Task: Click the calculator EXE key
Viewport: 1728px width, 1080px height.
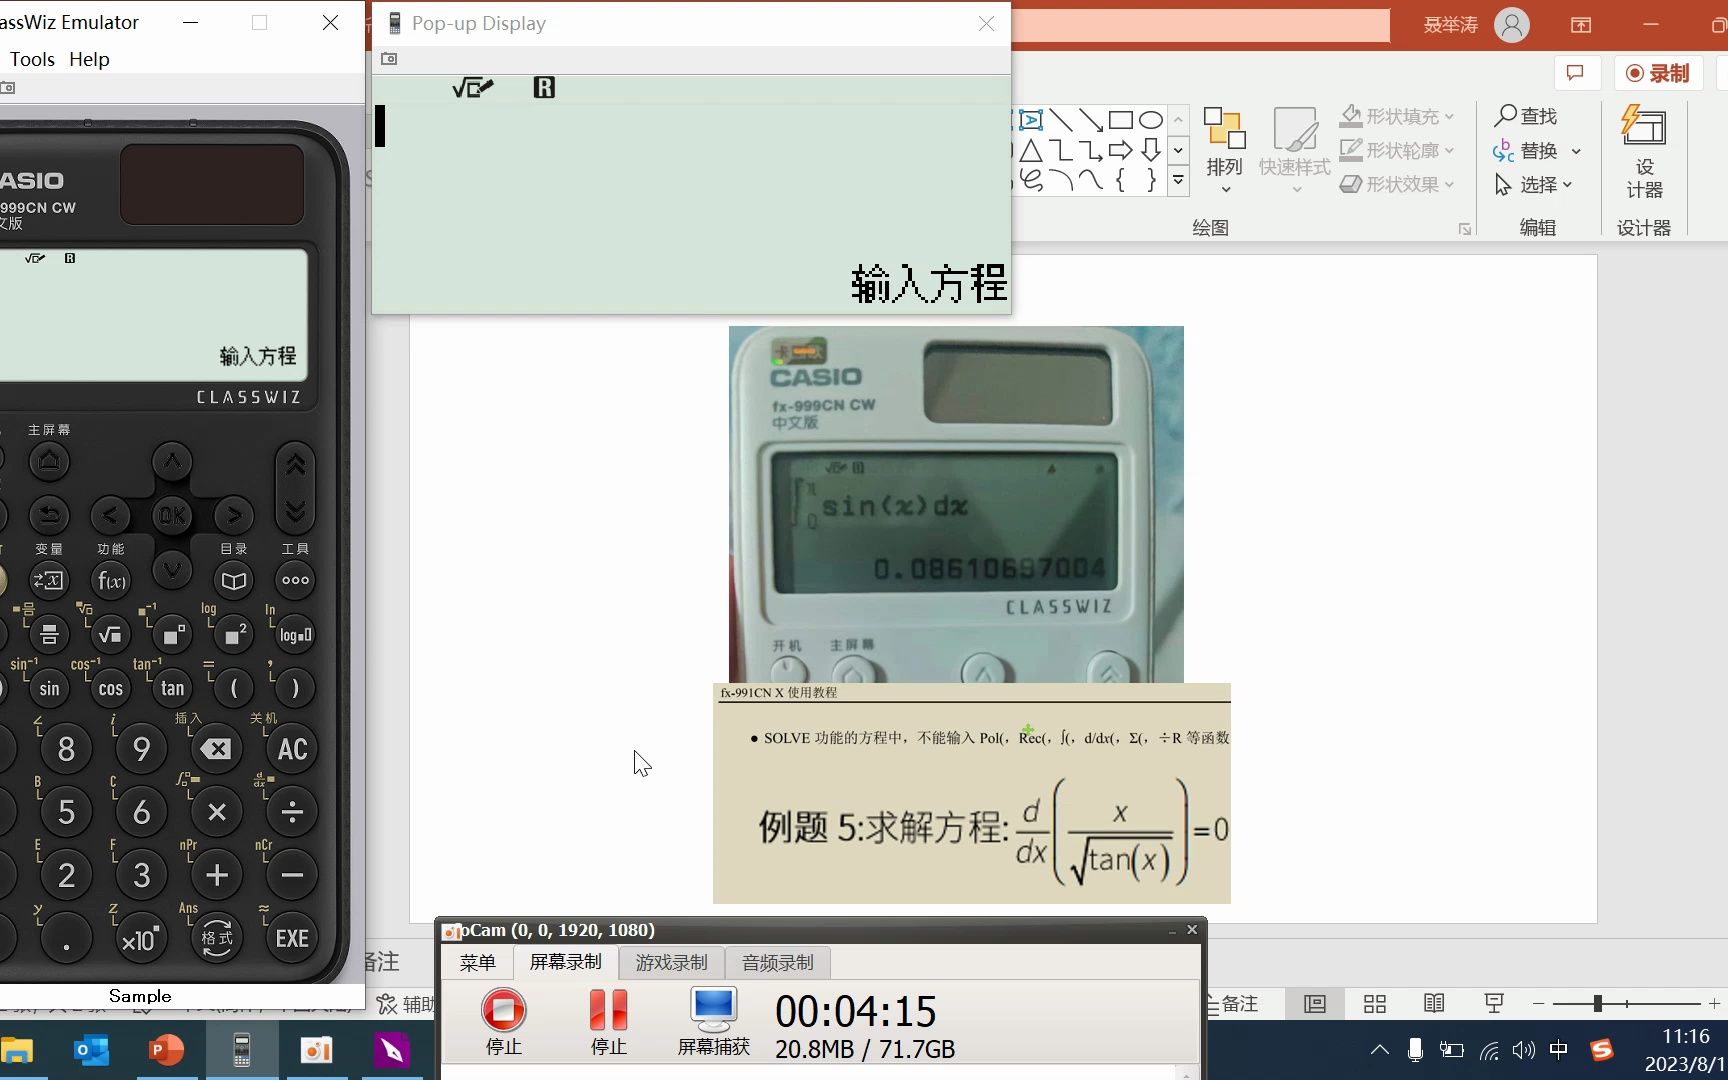Action: coord(292,939)
